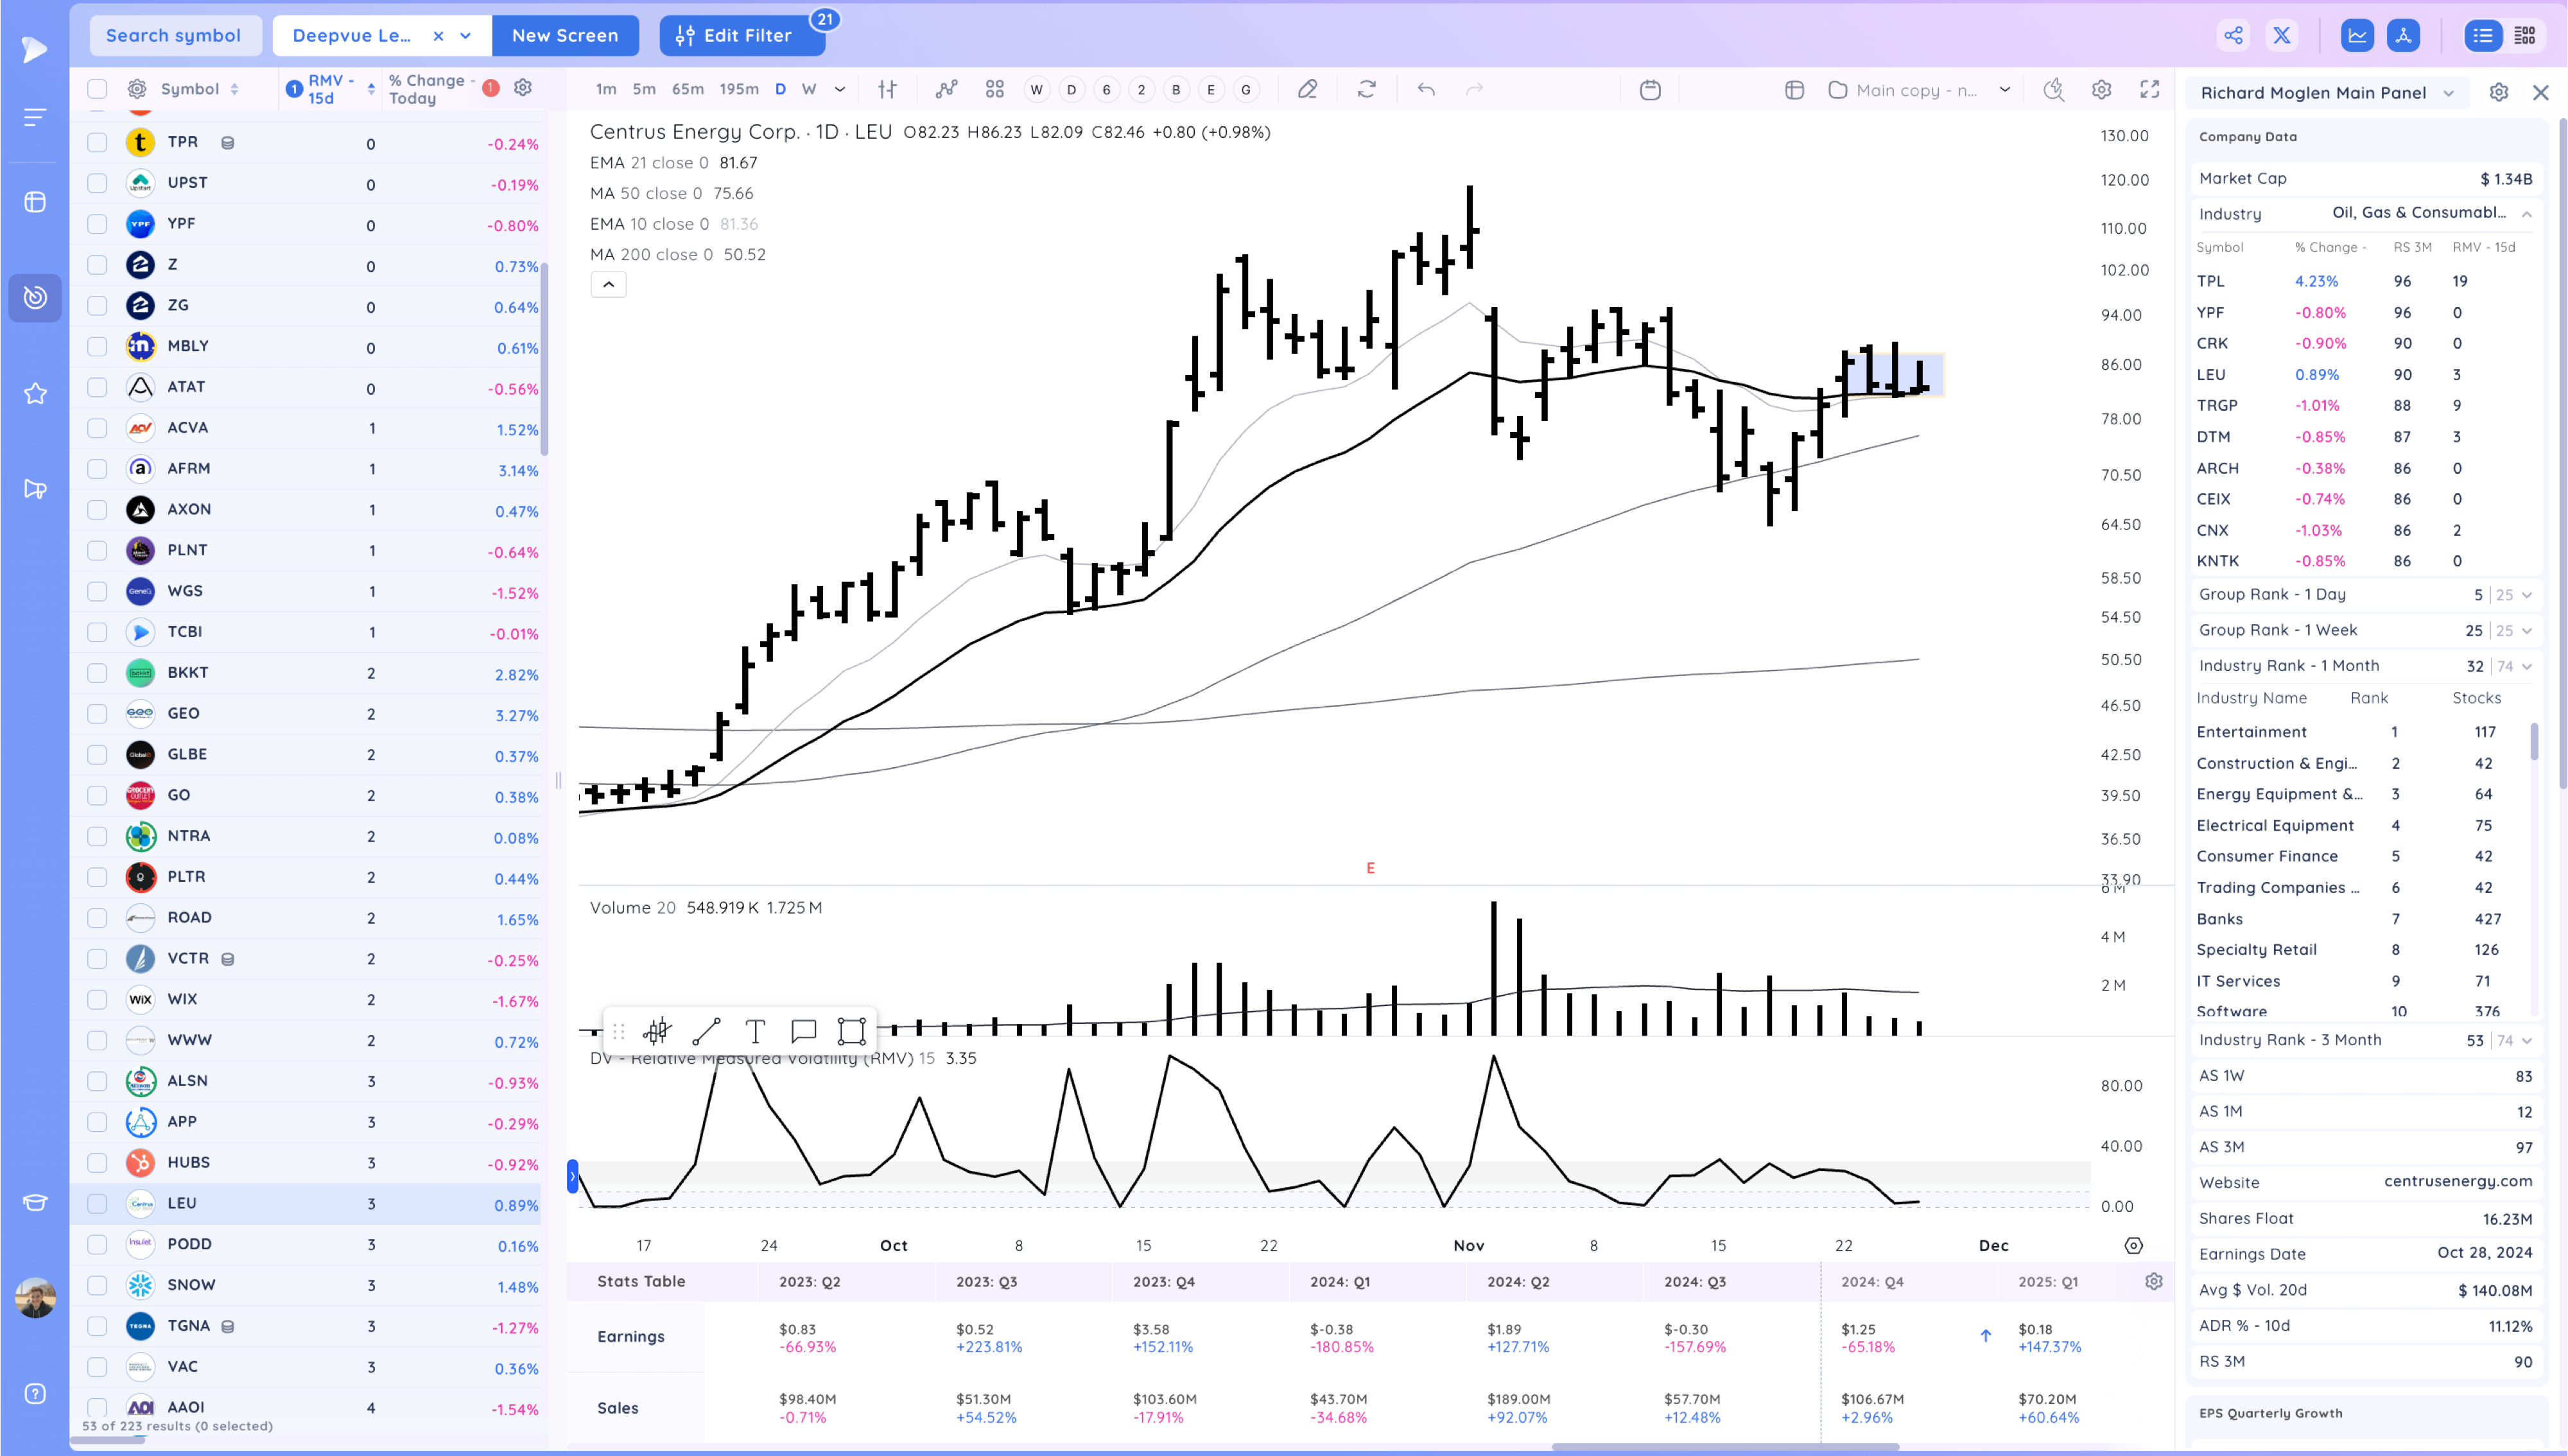
Task: Switch to 65m timeframe
Action: click(x=687, y=89)
